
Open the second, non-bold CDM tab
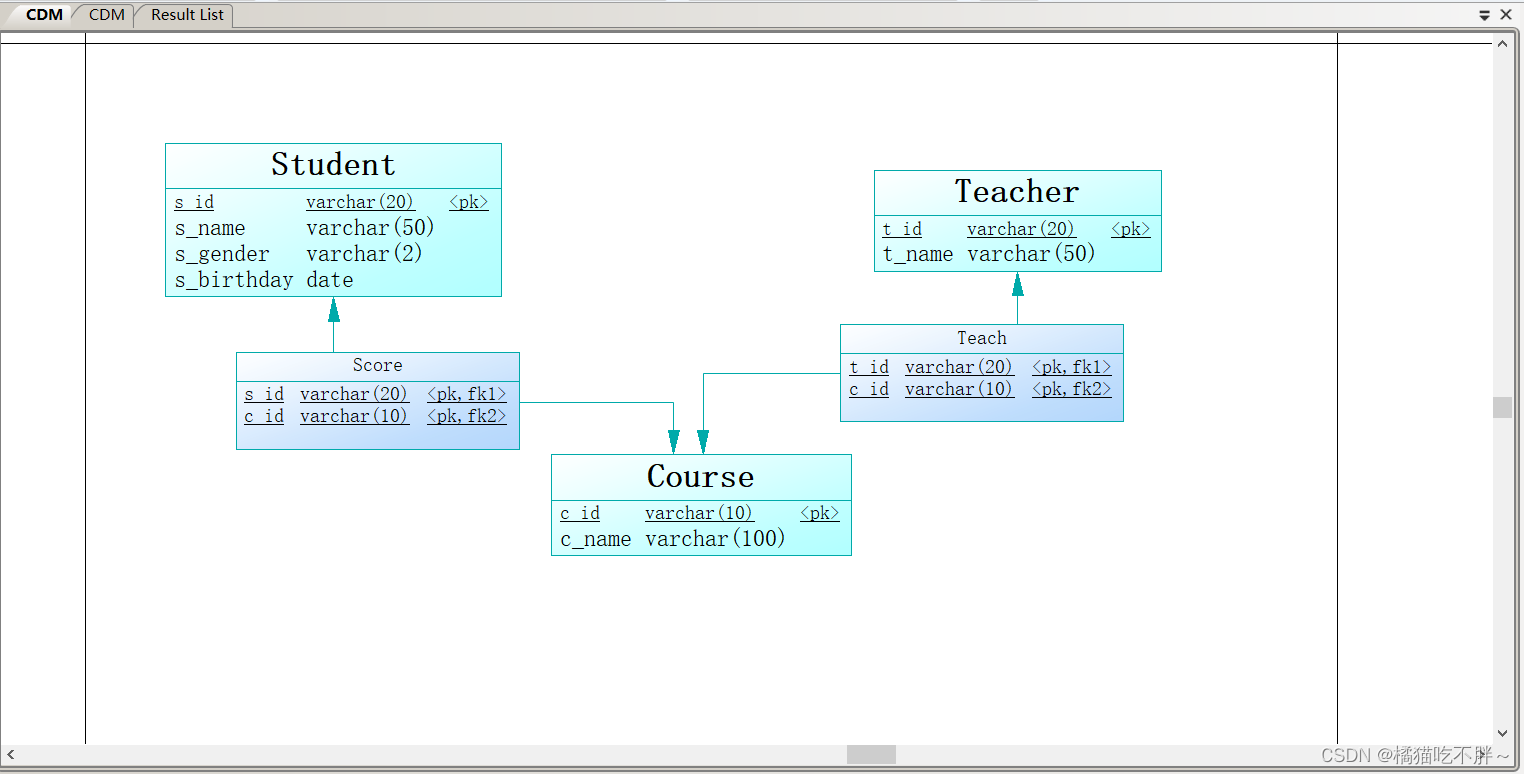[107, 15]
